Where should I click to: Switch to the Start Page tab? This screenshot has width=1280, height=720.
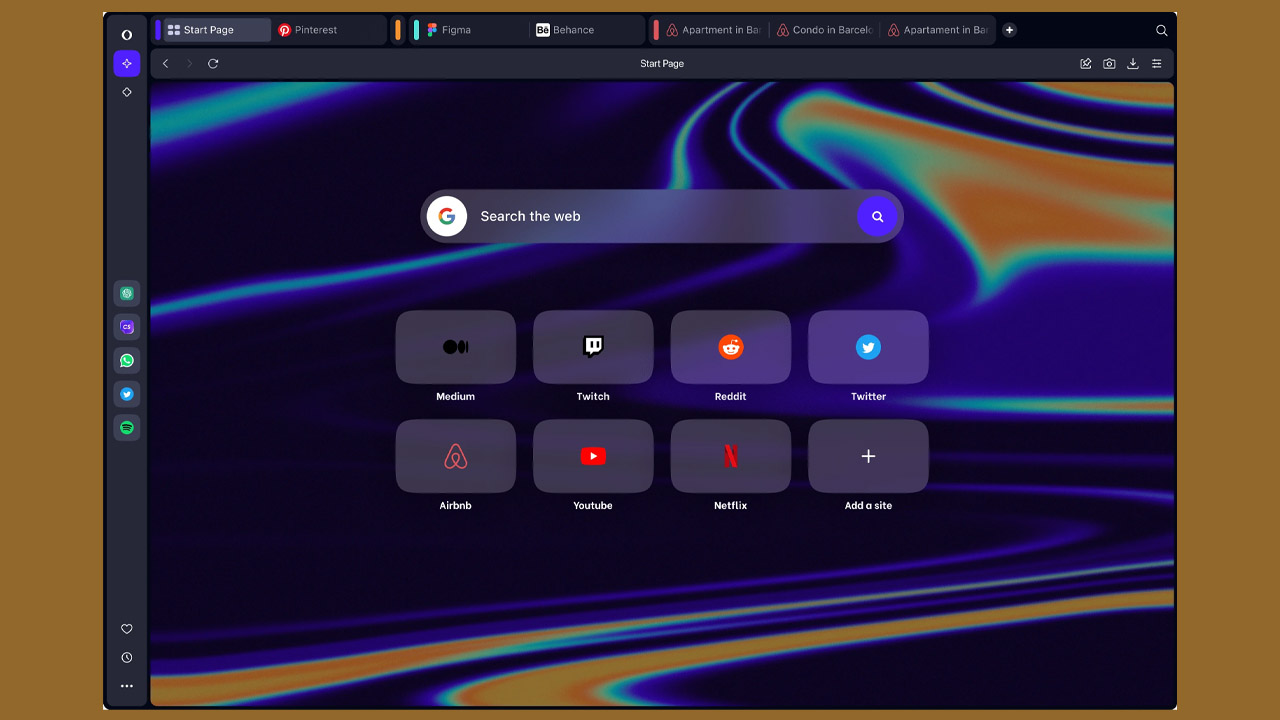[217, 30]
